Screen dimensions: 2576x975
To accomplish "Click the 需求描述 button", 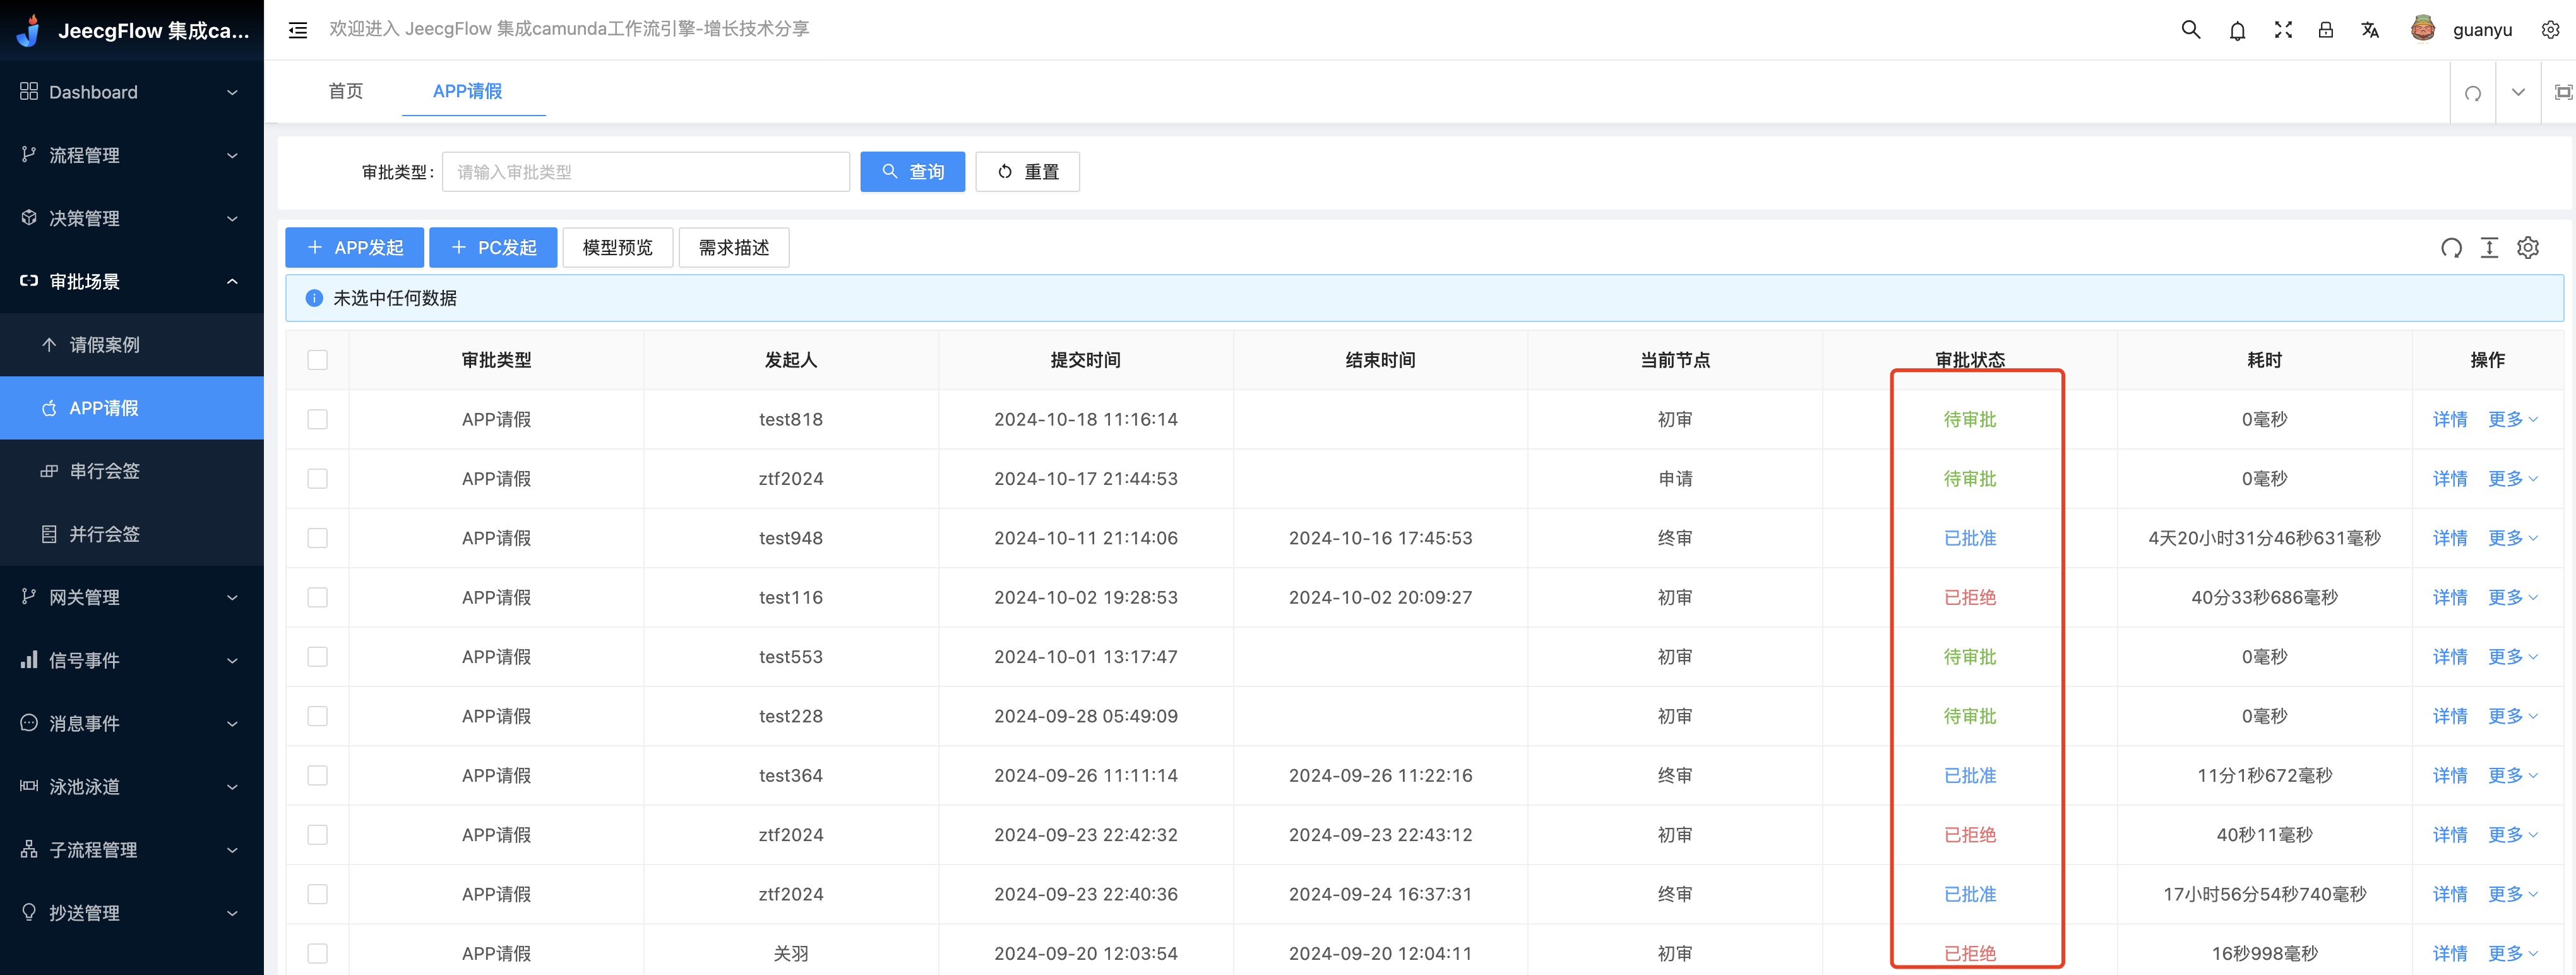I will tap(734, 247).
